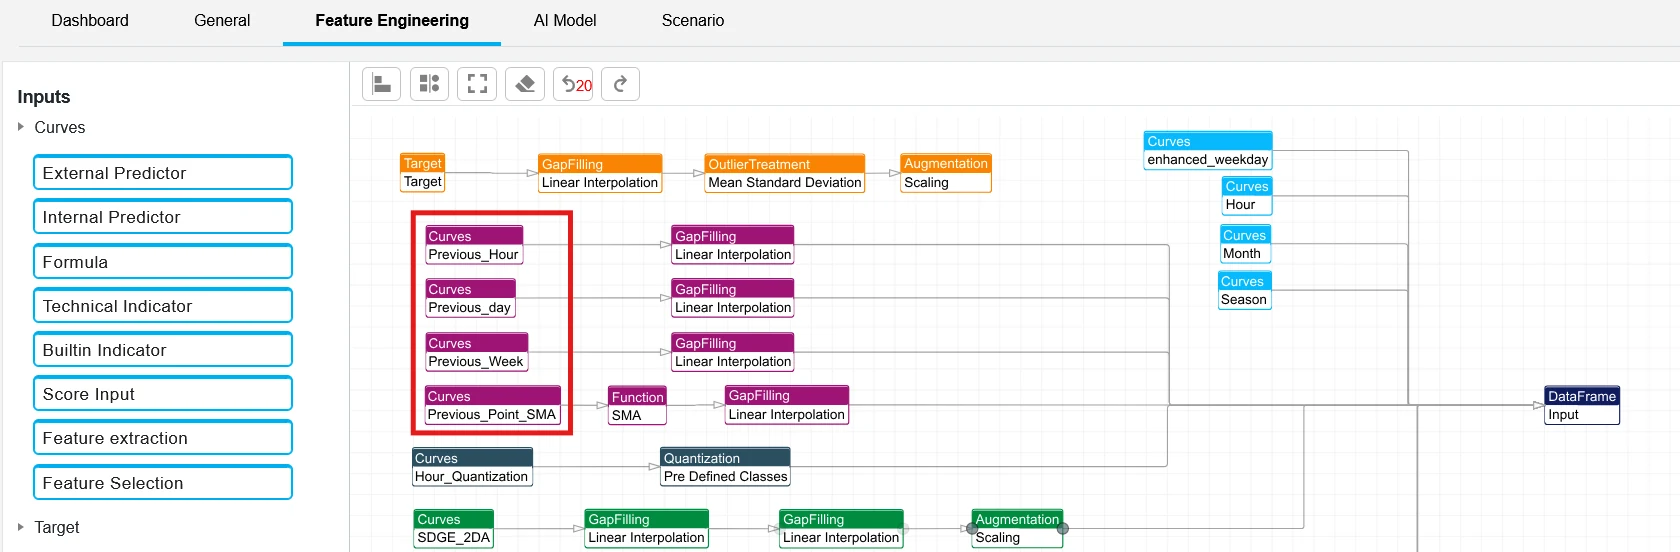Click the Feature extraction button
Screen dimensions: 1680x552
(163, 438)
